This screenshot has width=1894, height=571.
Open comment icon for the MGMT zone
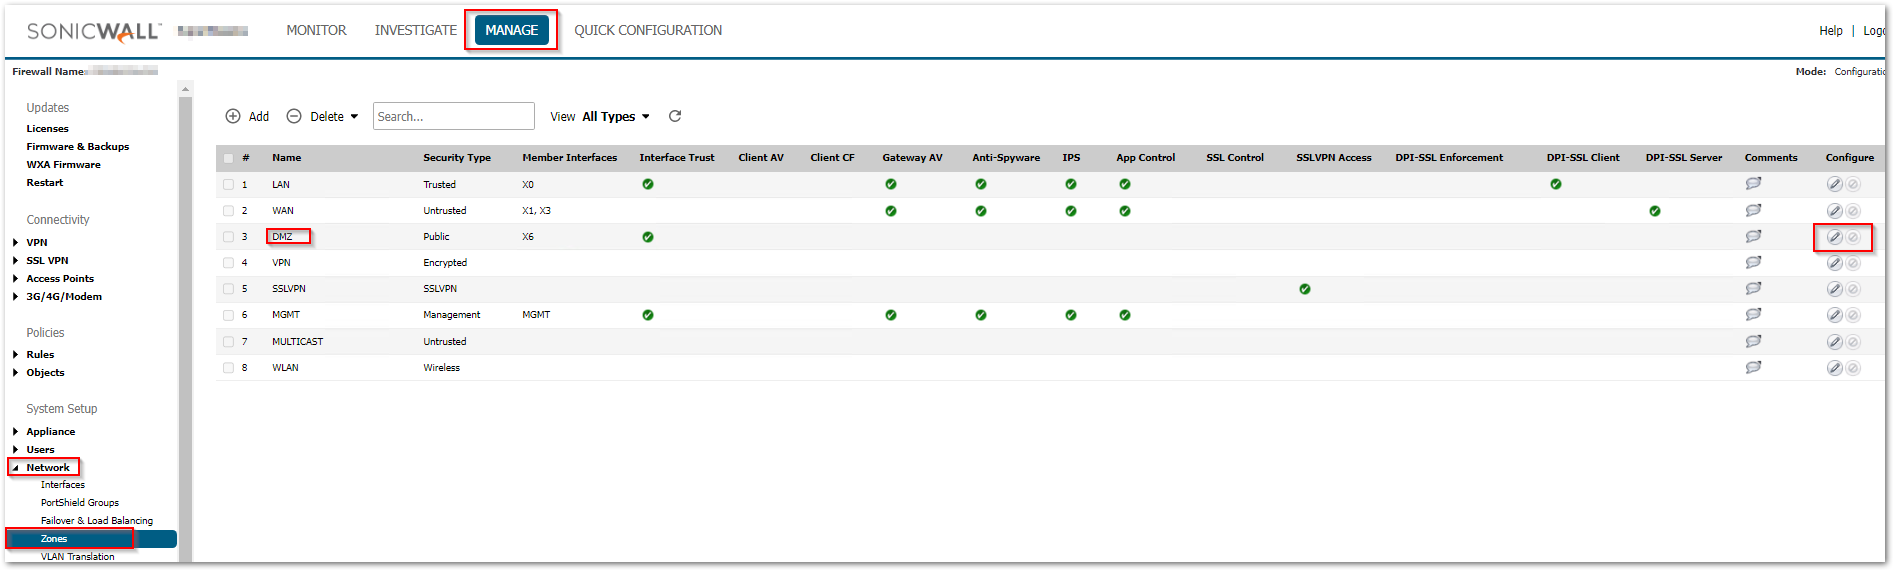click(1753, 315)
